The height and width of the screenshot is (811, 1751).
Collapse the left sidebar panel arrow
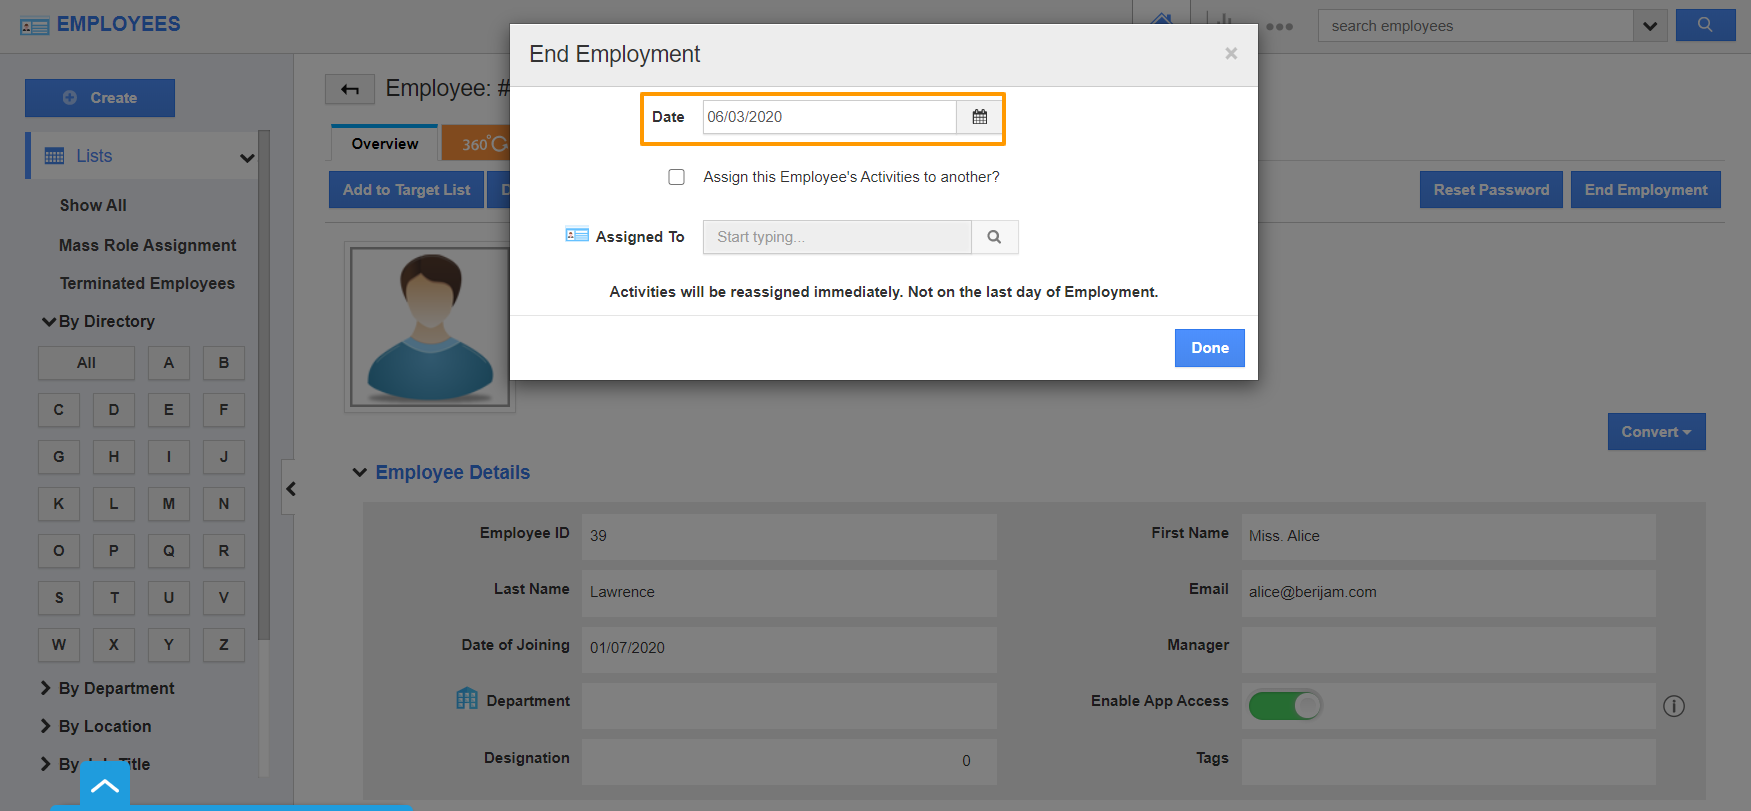point(290,488)
